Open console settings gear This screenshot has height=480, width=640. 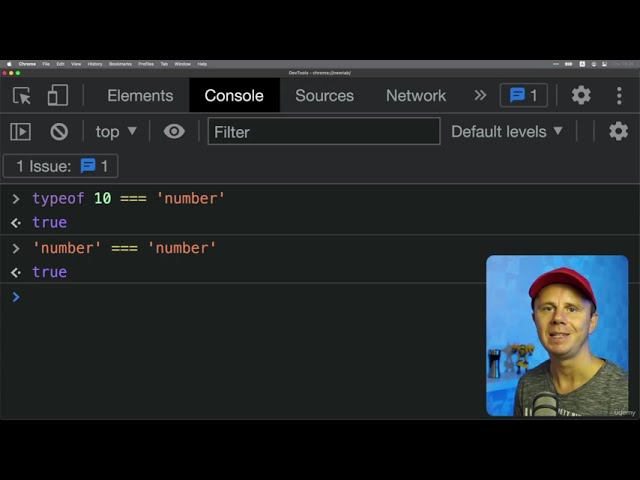point(618,131)
